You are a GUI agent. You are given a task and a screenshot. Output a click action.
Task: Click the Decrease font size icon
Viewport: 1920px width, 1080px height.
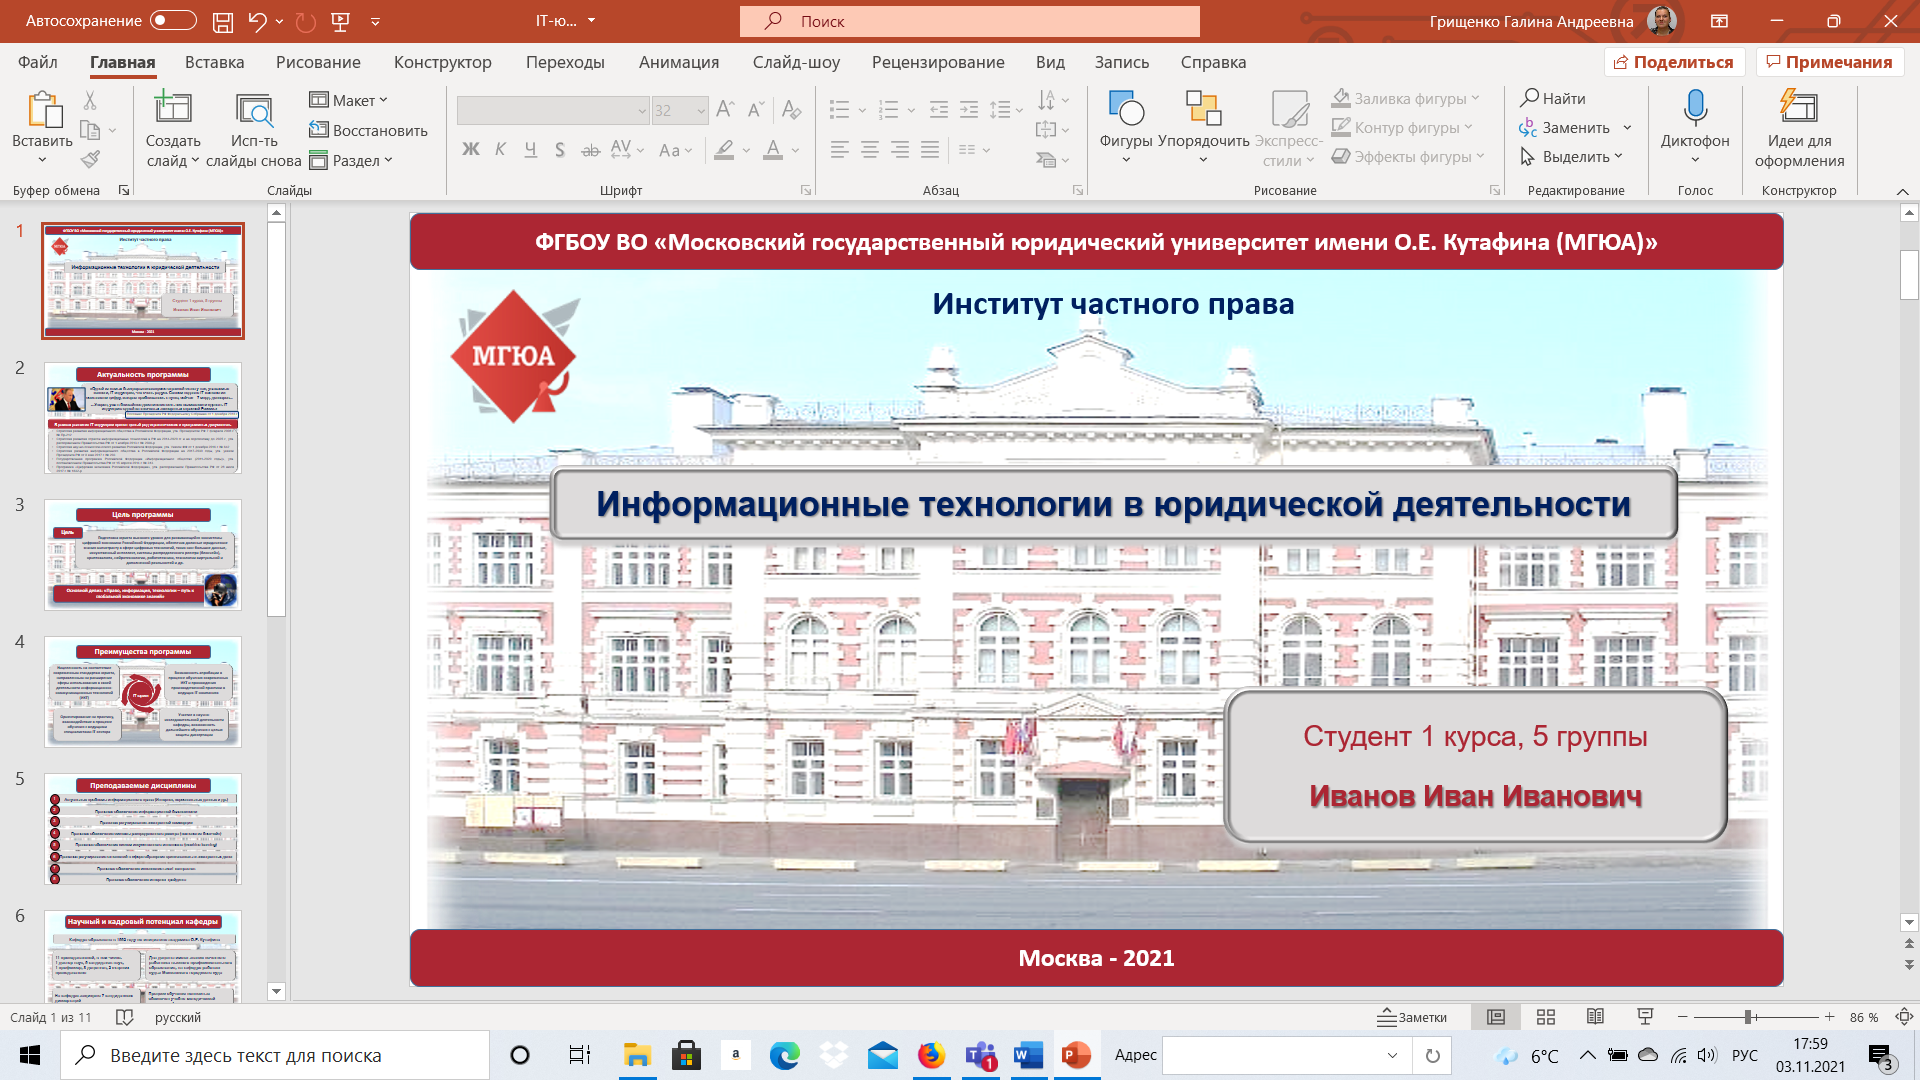point(756,109)
